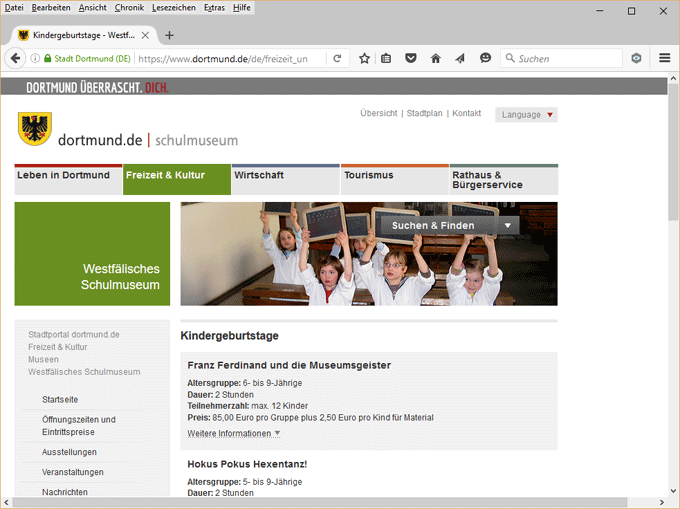Screen dimensions: 680x509
Task: Go to the browser home page icon
Action: [x=435, y=58]
